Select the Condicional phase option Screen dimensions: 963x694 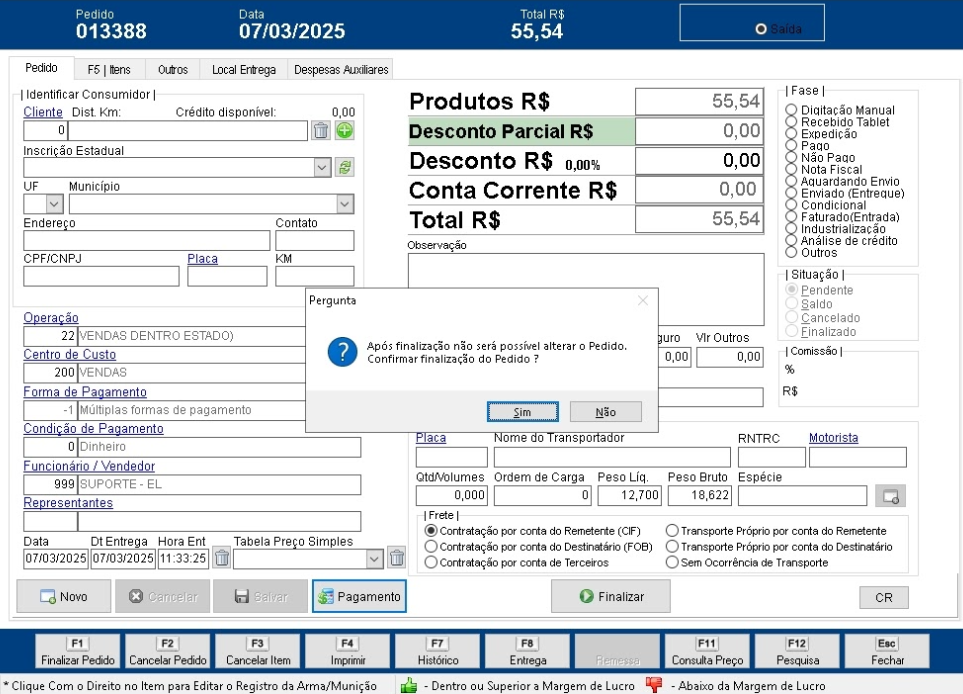pyautogui.click(x=791, y=205)
